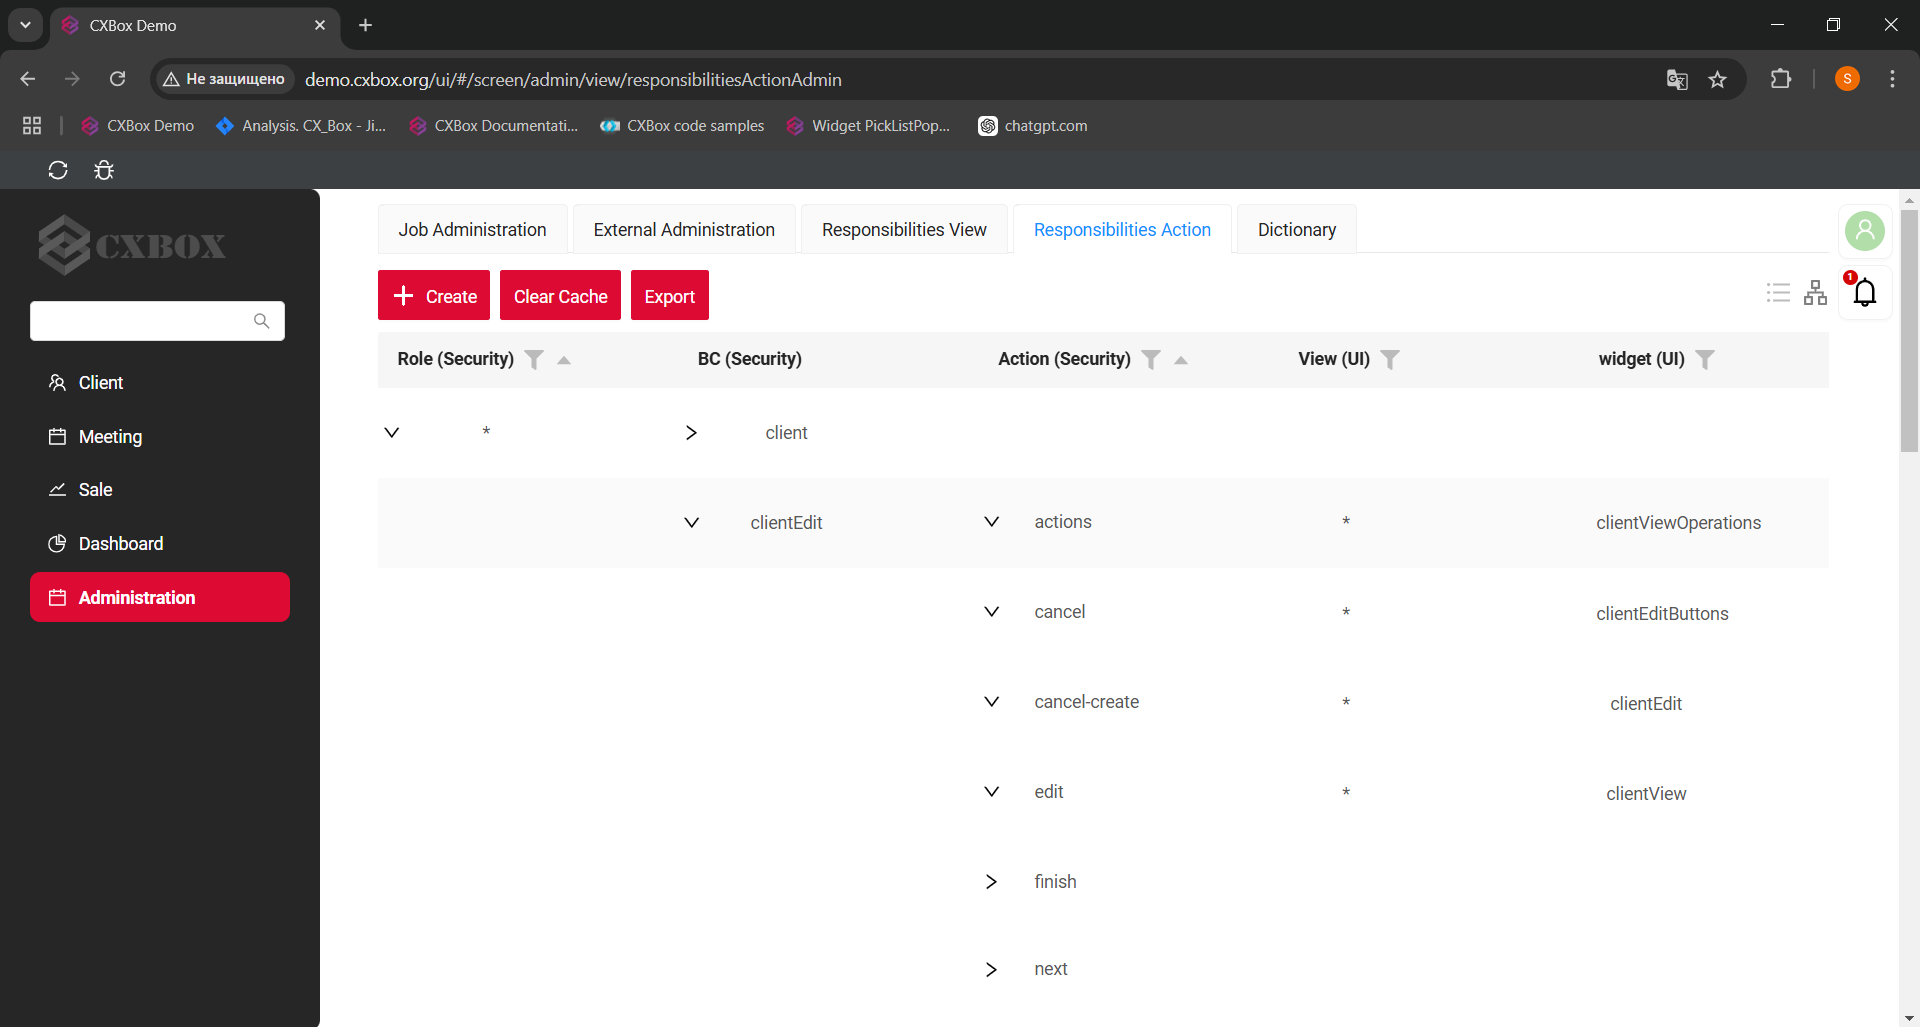Select Administration in sidebar

click(160, 597)
